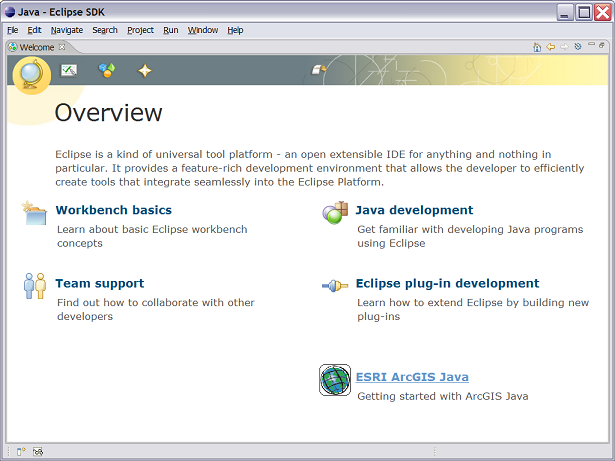
Task: Click the fast view icon in status bar
Action: click(21, 452)
